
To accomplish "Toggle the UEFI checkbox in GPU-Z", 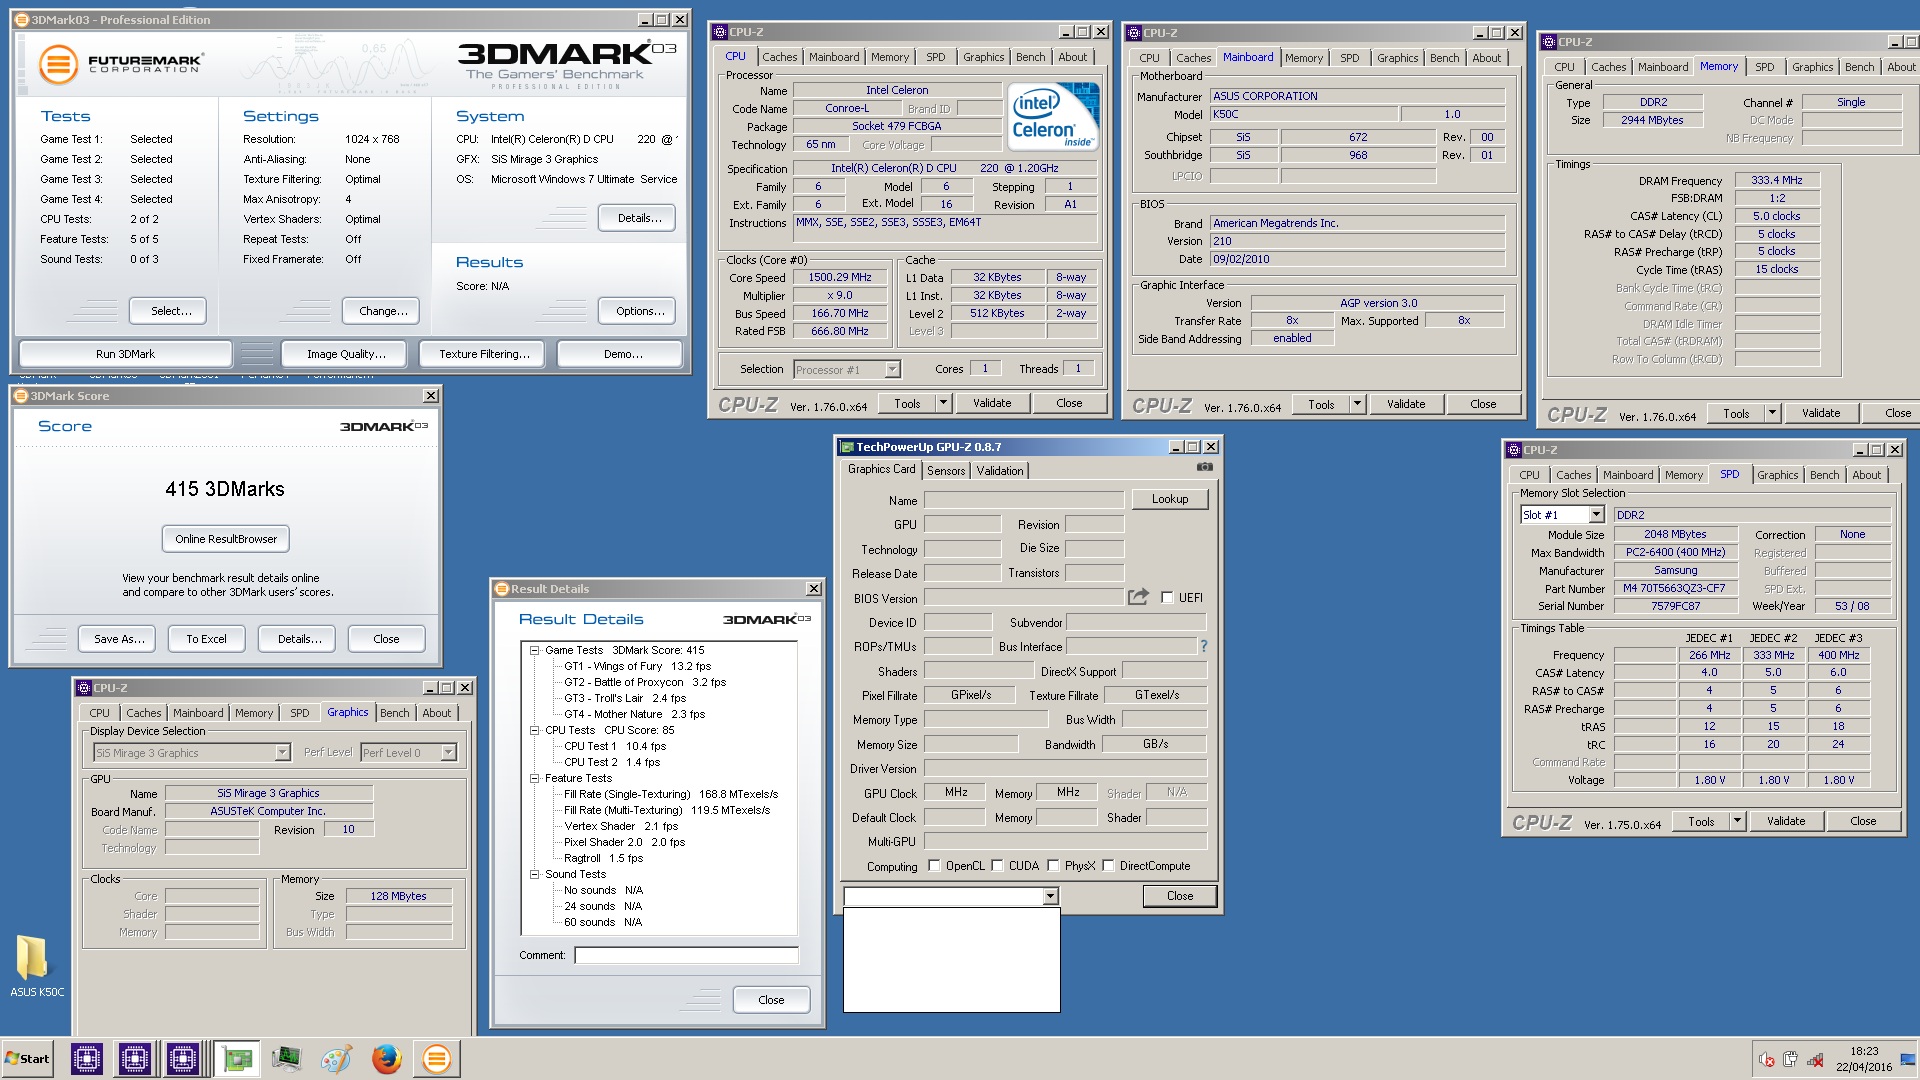I will 1167,598.
